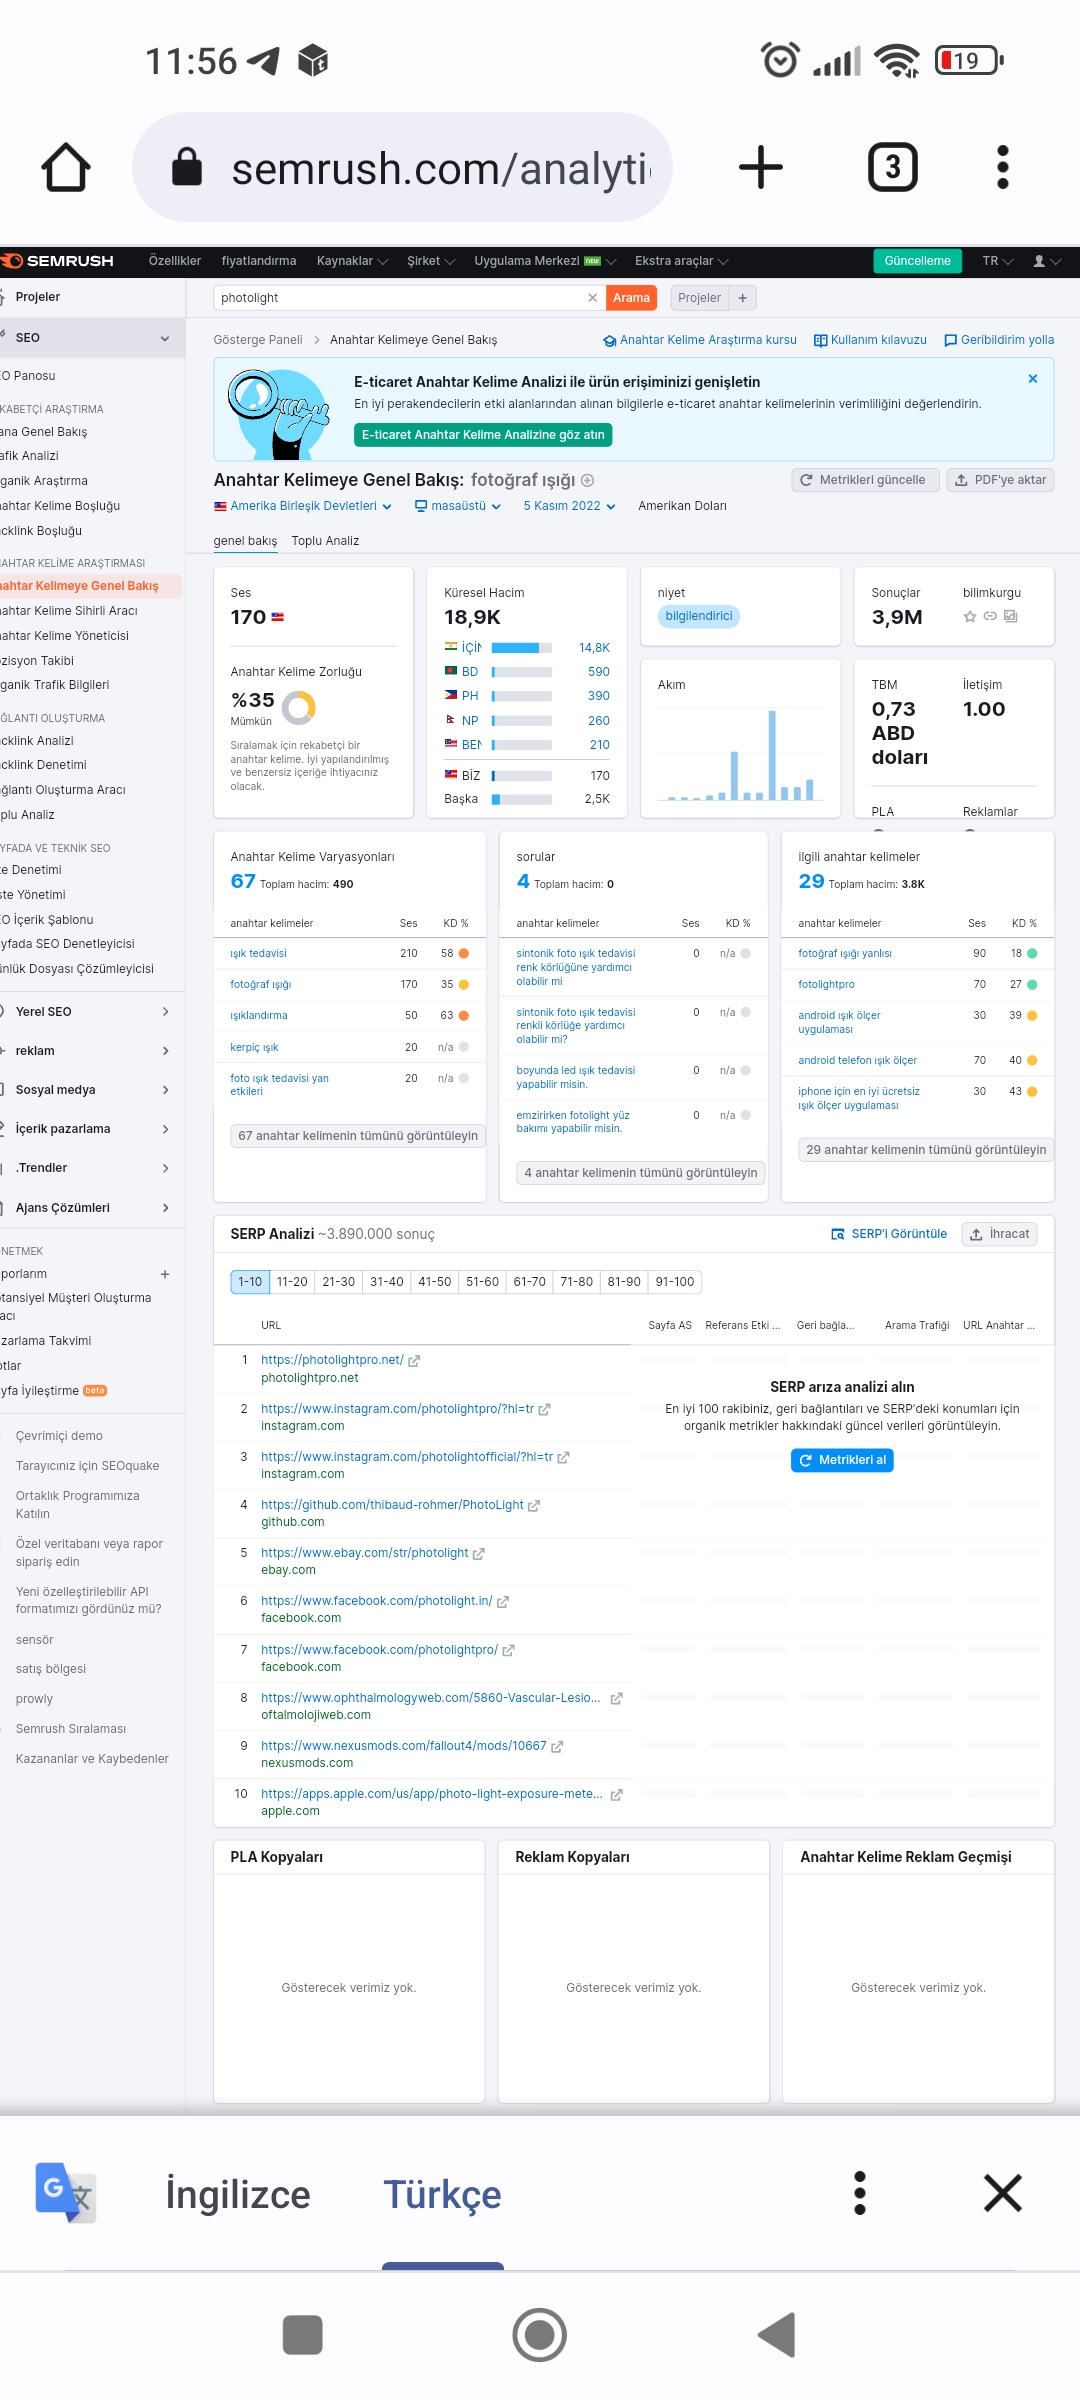Open external link icon for github PhotoLight result

(534, 1505)
